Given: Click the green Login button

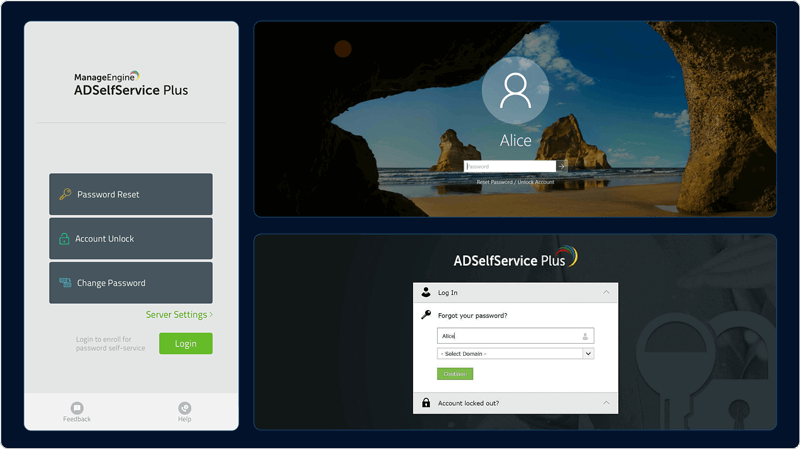Looking at the screenshot, I should 185,343.
